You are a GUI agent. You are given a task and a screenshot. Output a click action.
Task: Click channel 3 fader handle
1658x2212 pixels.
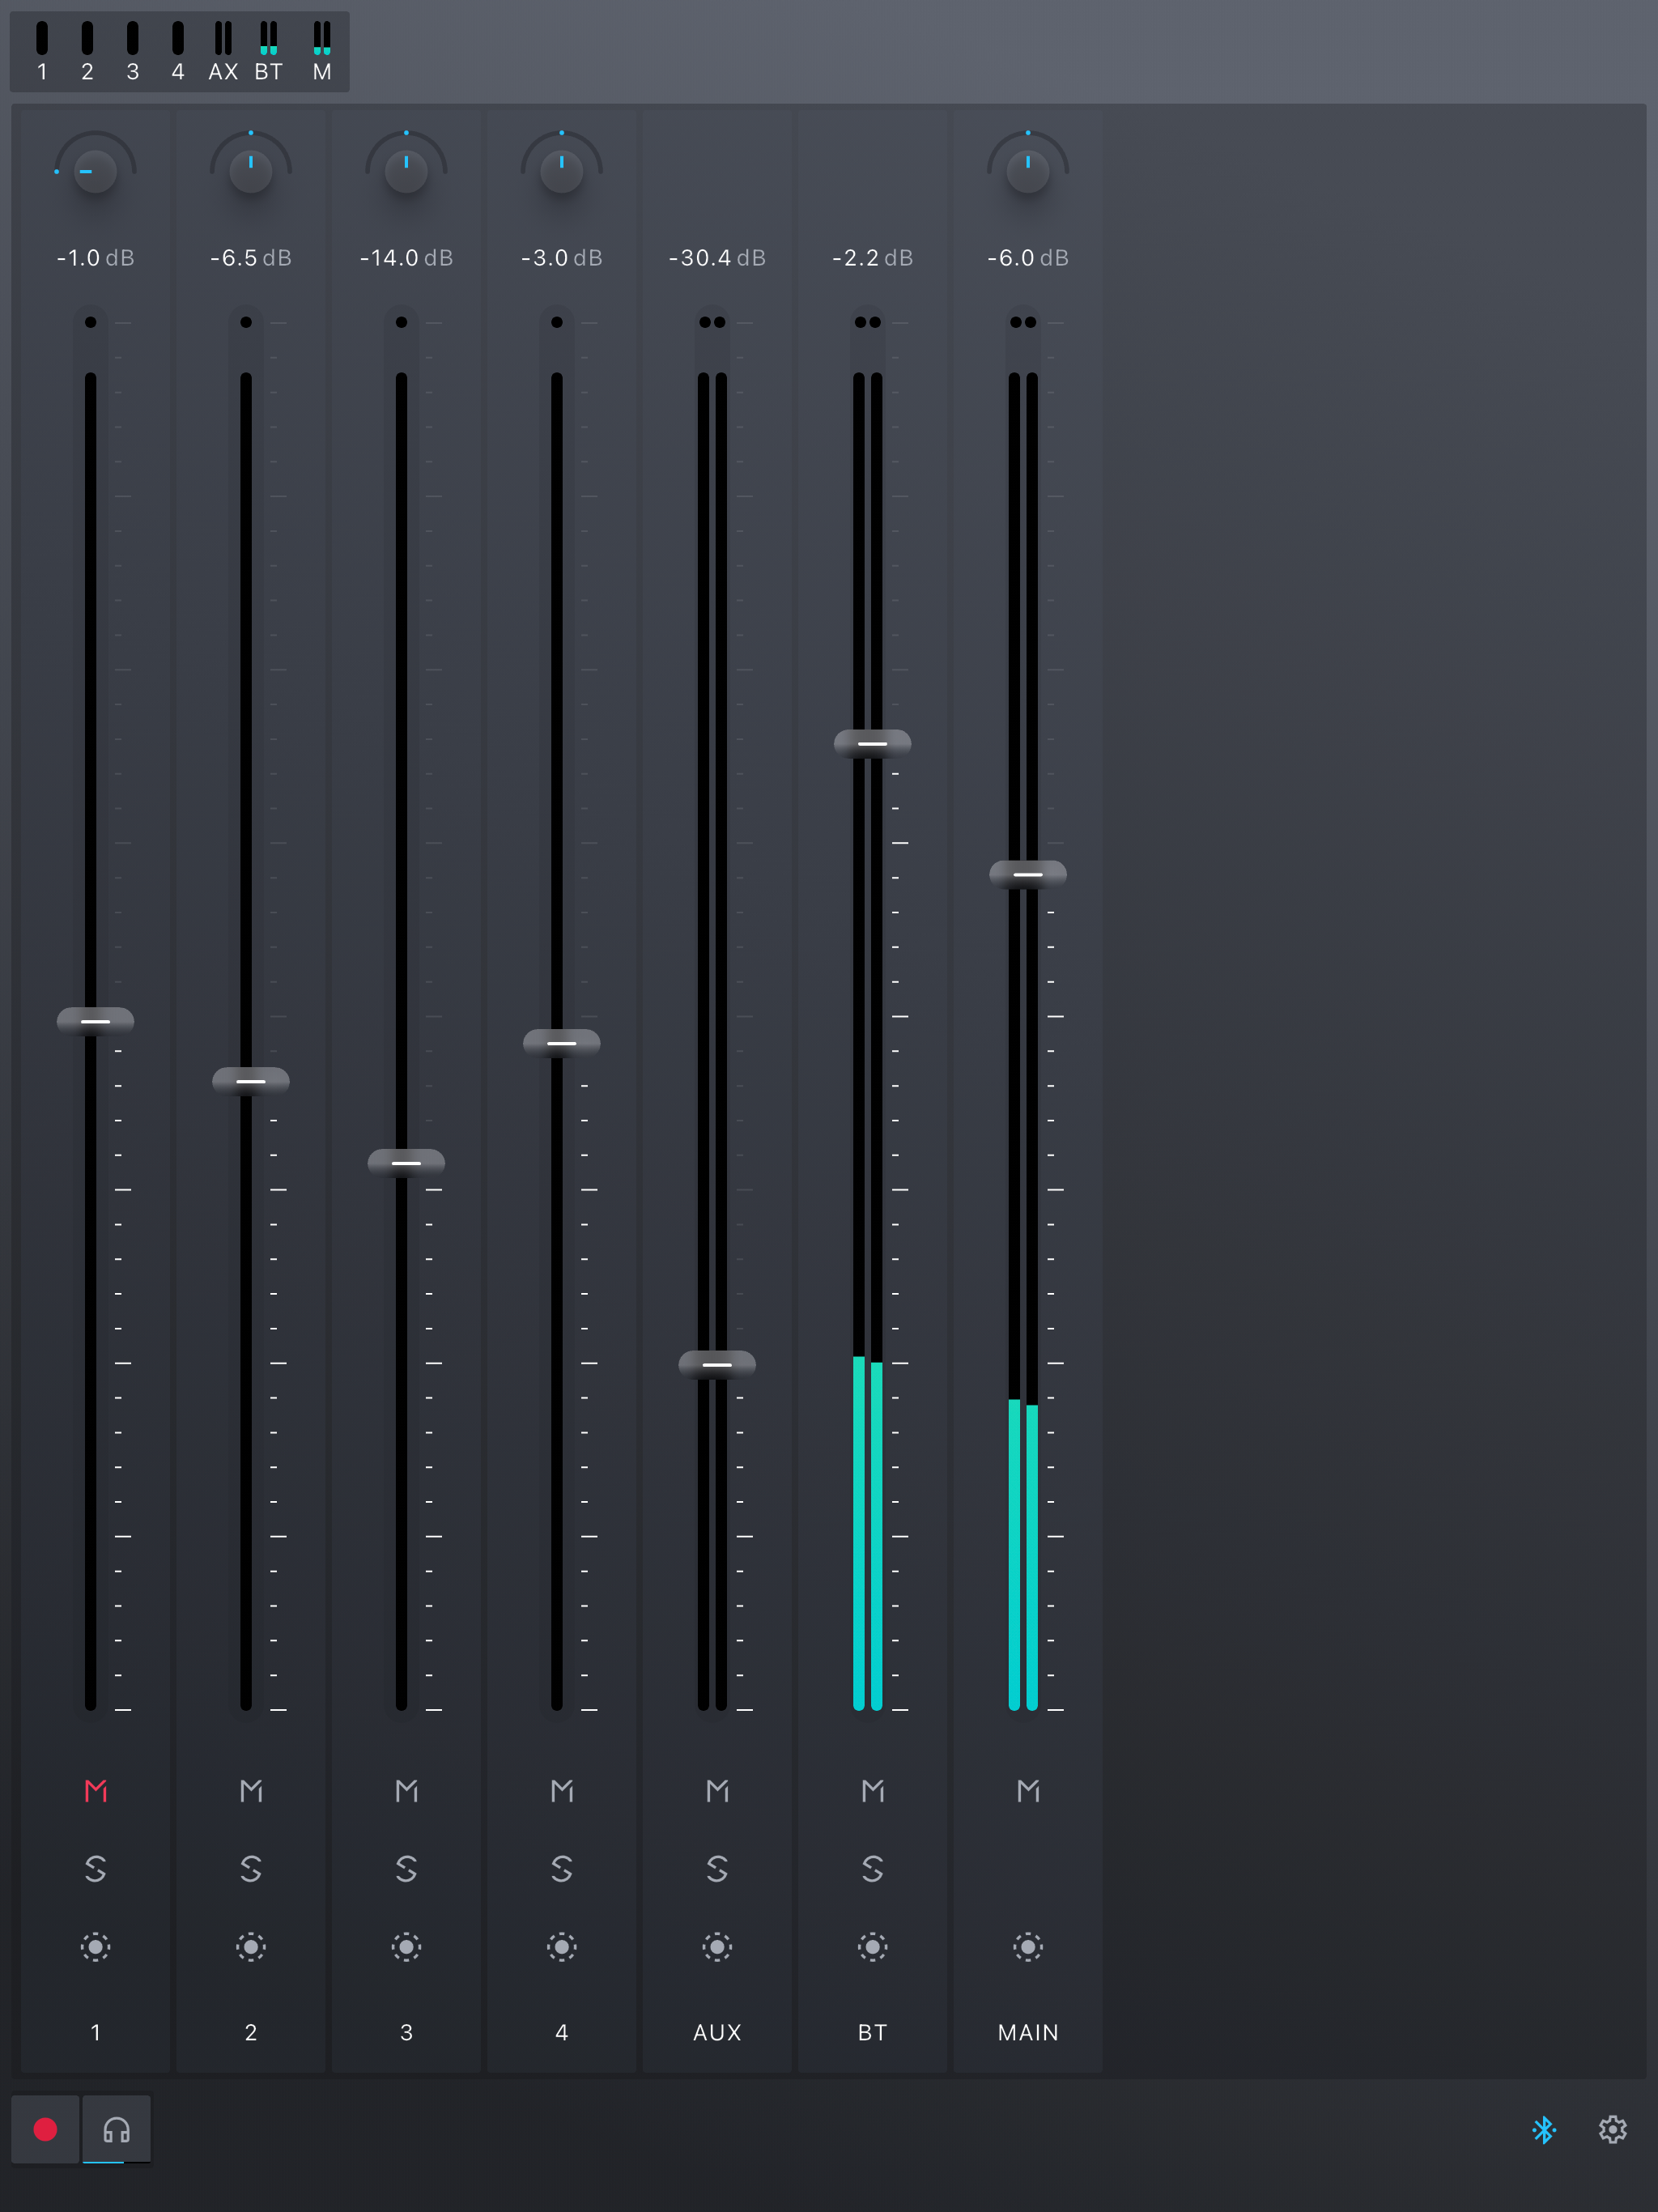tap(406, 1163)
